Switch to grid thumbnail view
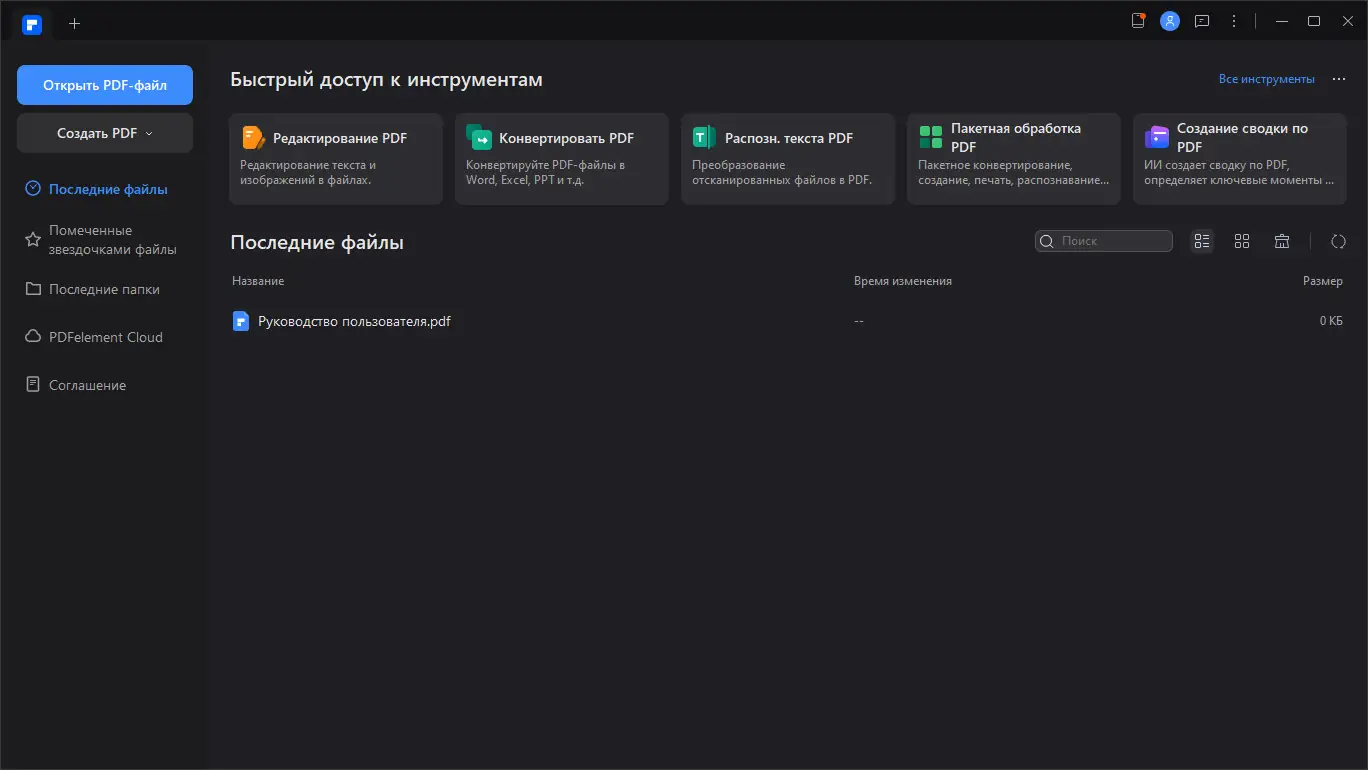This screenshot has width=1368, height=770. click(1242, 241)
